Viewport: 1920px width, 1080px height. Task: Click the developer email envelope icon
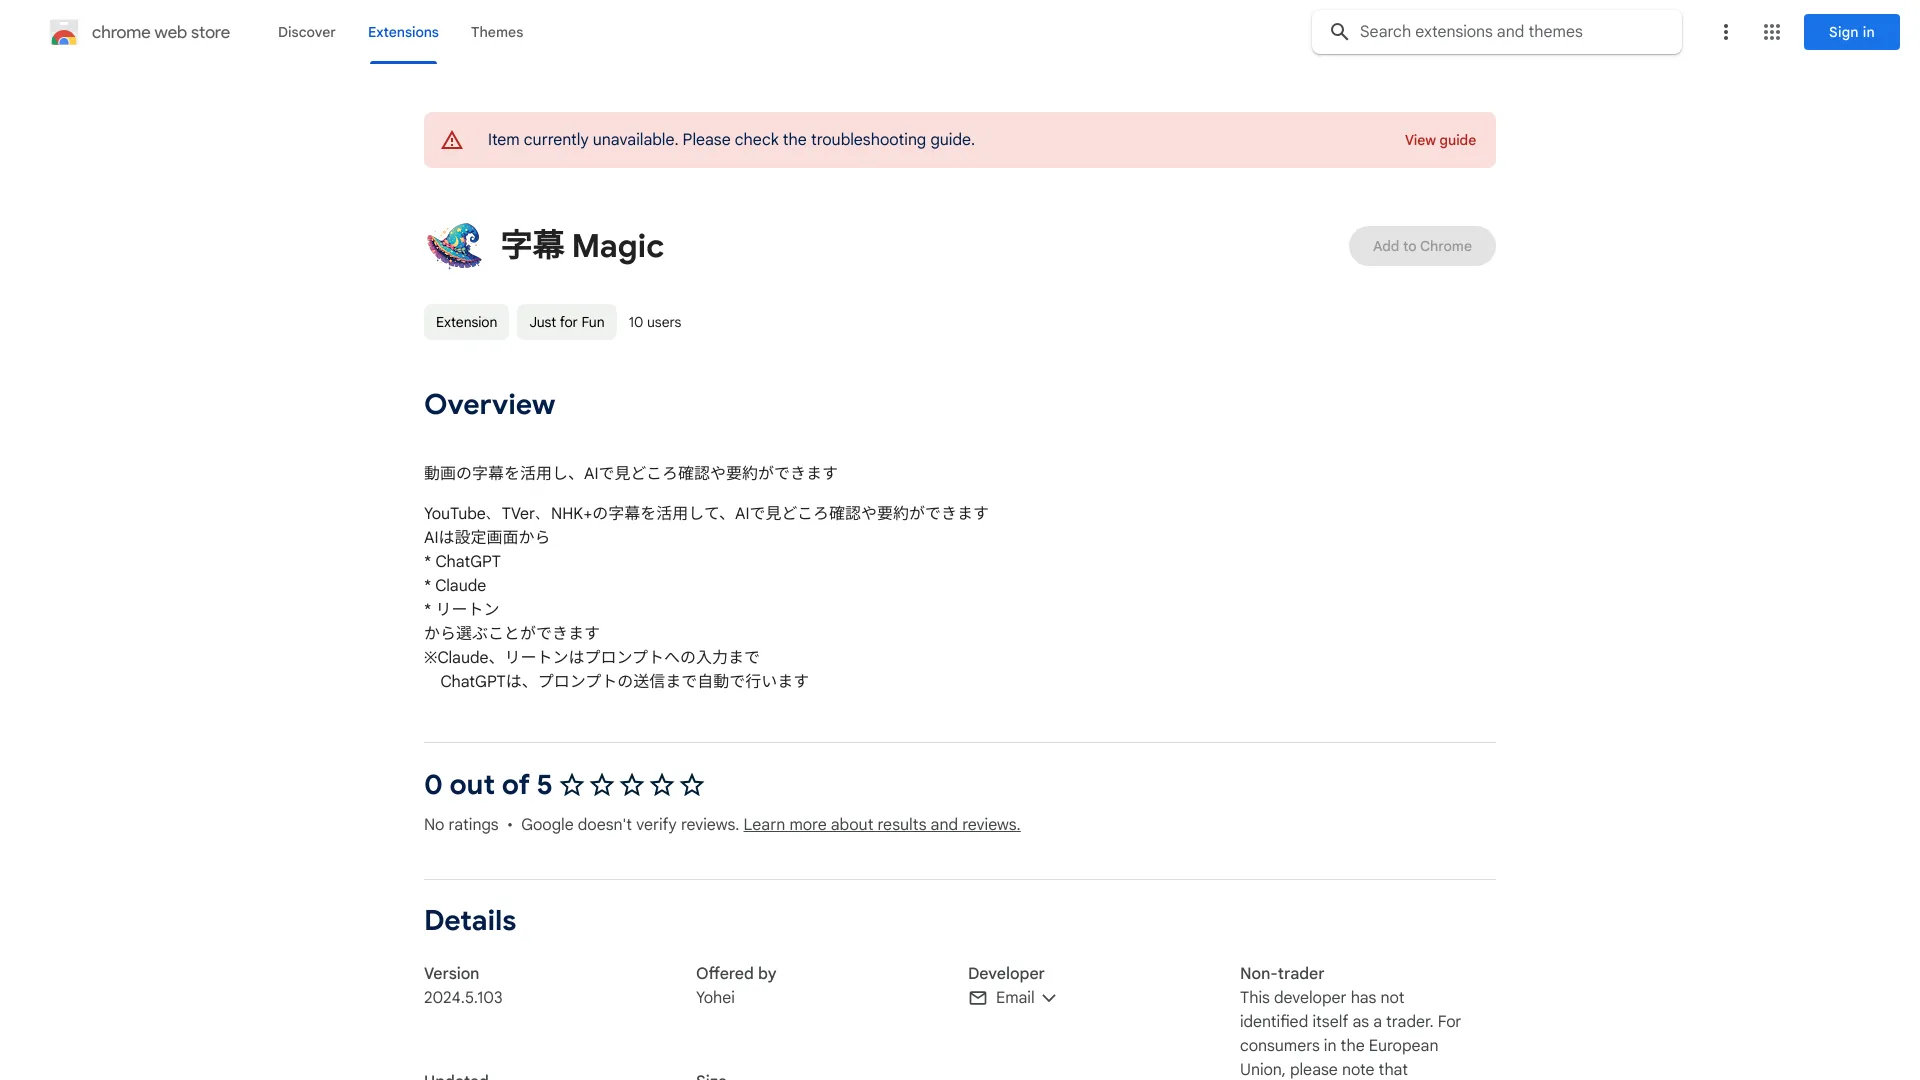tap(977, 997)
